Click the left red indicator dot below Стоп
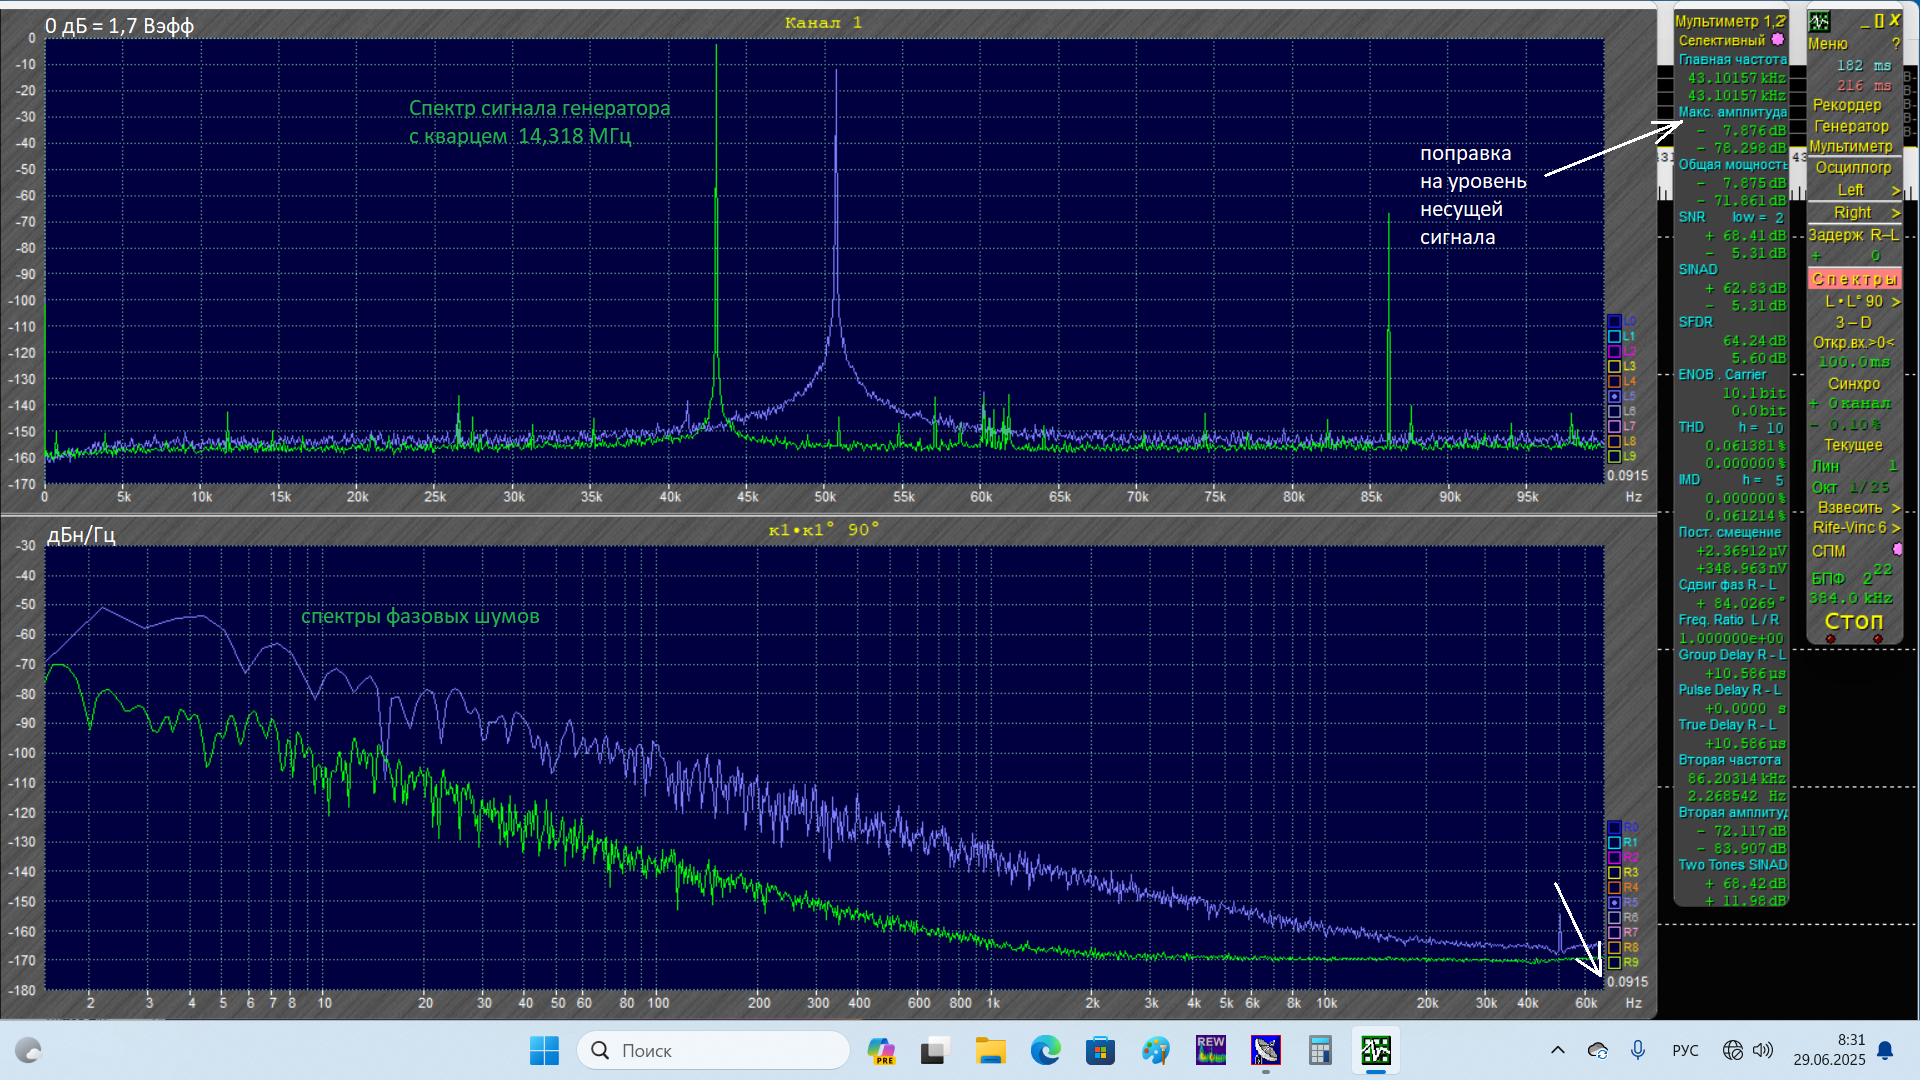The image size is (1920, 1080). (x=1830, y=639)
